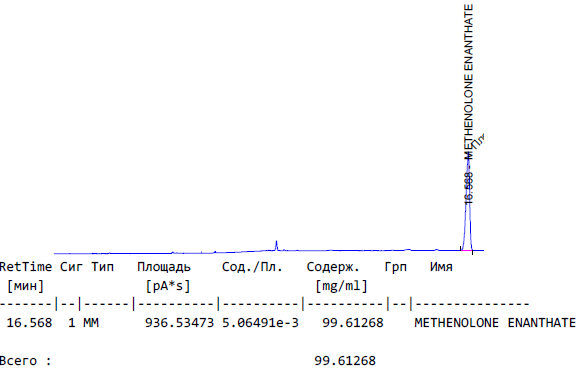This screenshot has height=373, width=587.
Task: Select the area value 936.53473
Action: point(179,323)
